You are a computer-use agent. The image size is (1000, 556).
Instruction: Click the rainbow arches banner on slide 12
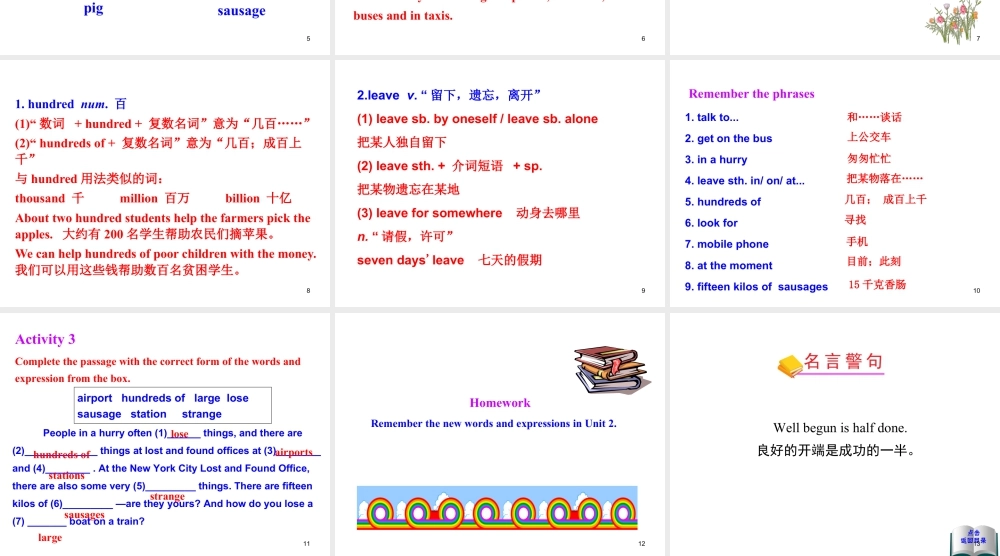(496, 507)
